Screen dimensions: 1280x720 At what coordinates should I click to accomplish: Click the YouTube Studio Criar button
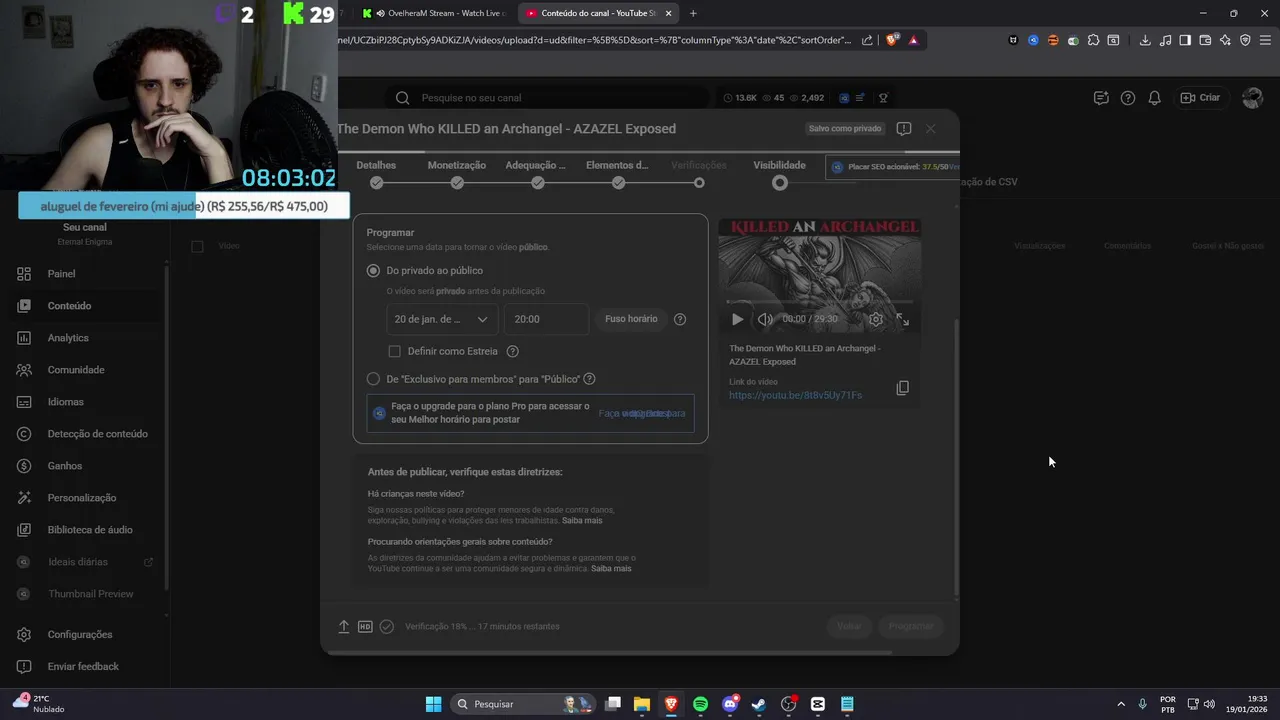[x=1200, y=98]
